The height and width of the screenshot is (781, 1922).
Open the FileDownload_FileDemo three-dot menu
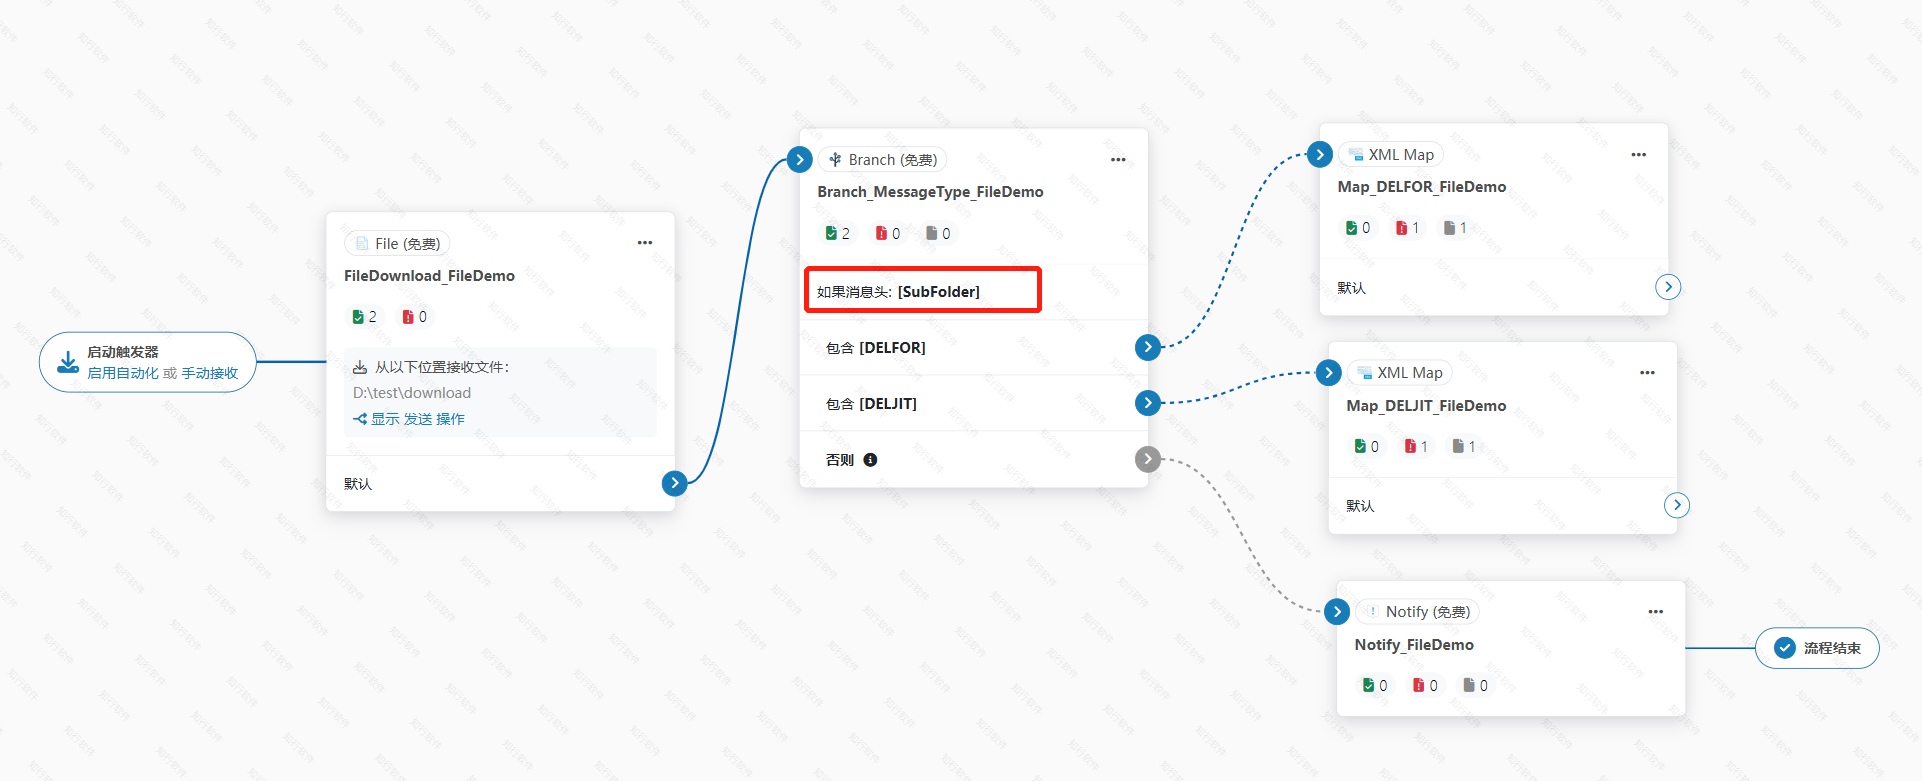(645, 243)
